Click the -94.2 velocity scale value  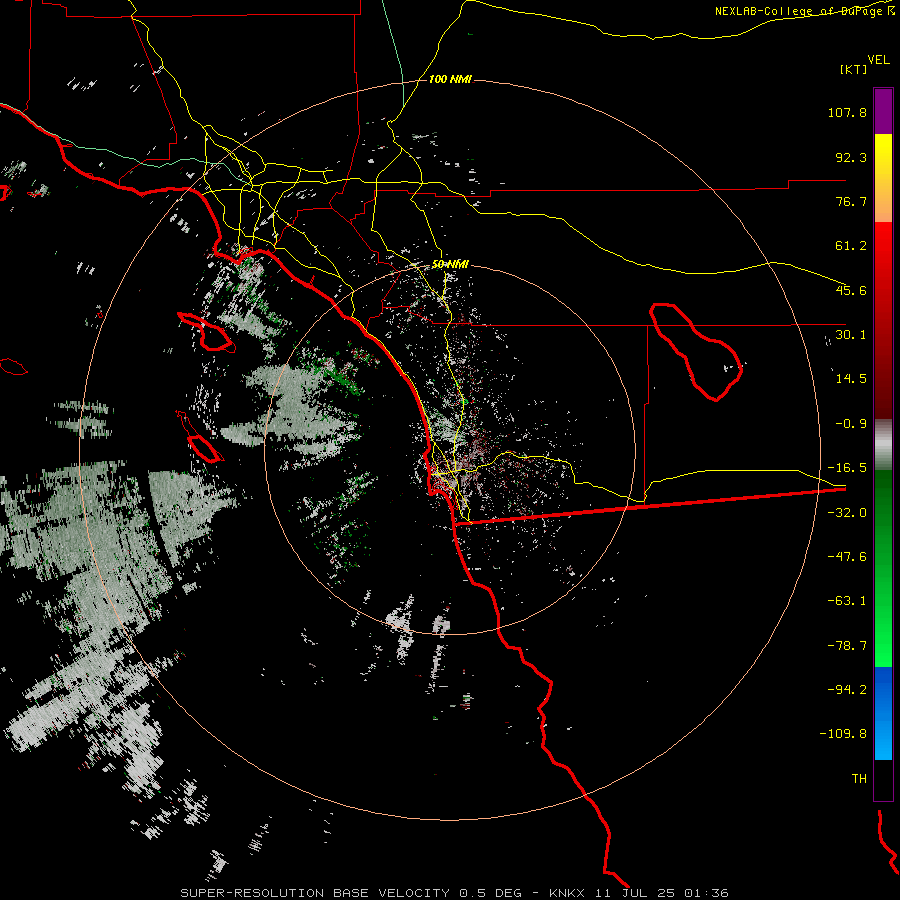847,689
